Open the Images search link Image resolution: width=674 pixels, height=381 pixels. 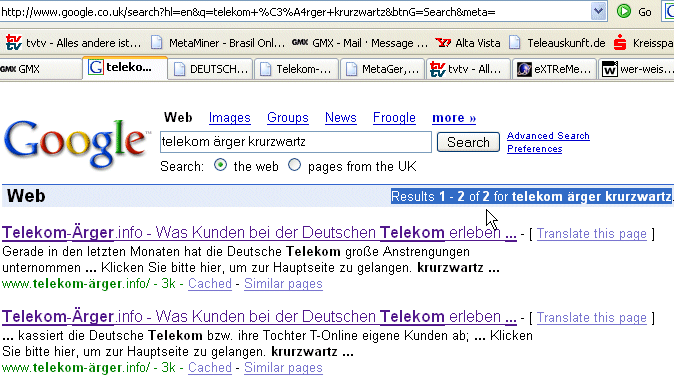click(x=230, y=118)
